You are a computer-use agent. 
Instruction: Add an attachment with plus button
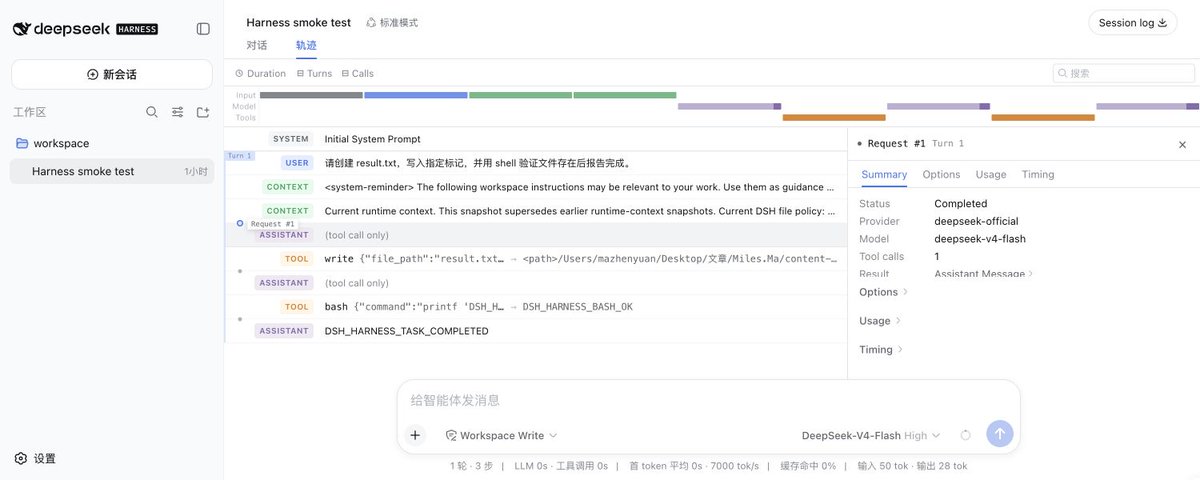click(x=416, y=435)
